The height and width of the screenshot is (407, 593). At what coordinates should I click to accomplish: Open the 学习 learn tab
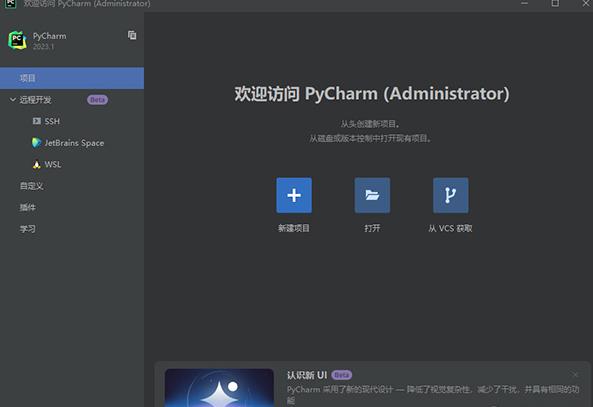click(28, 229)
